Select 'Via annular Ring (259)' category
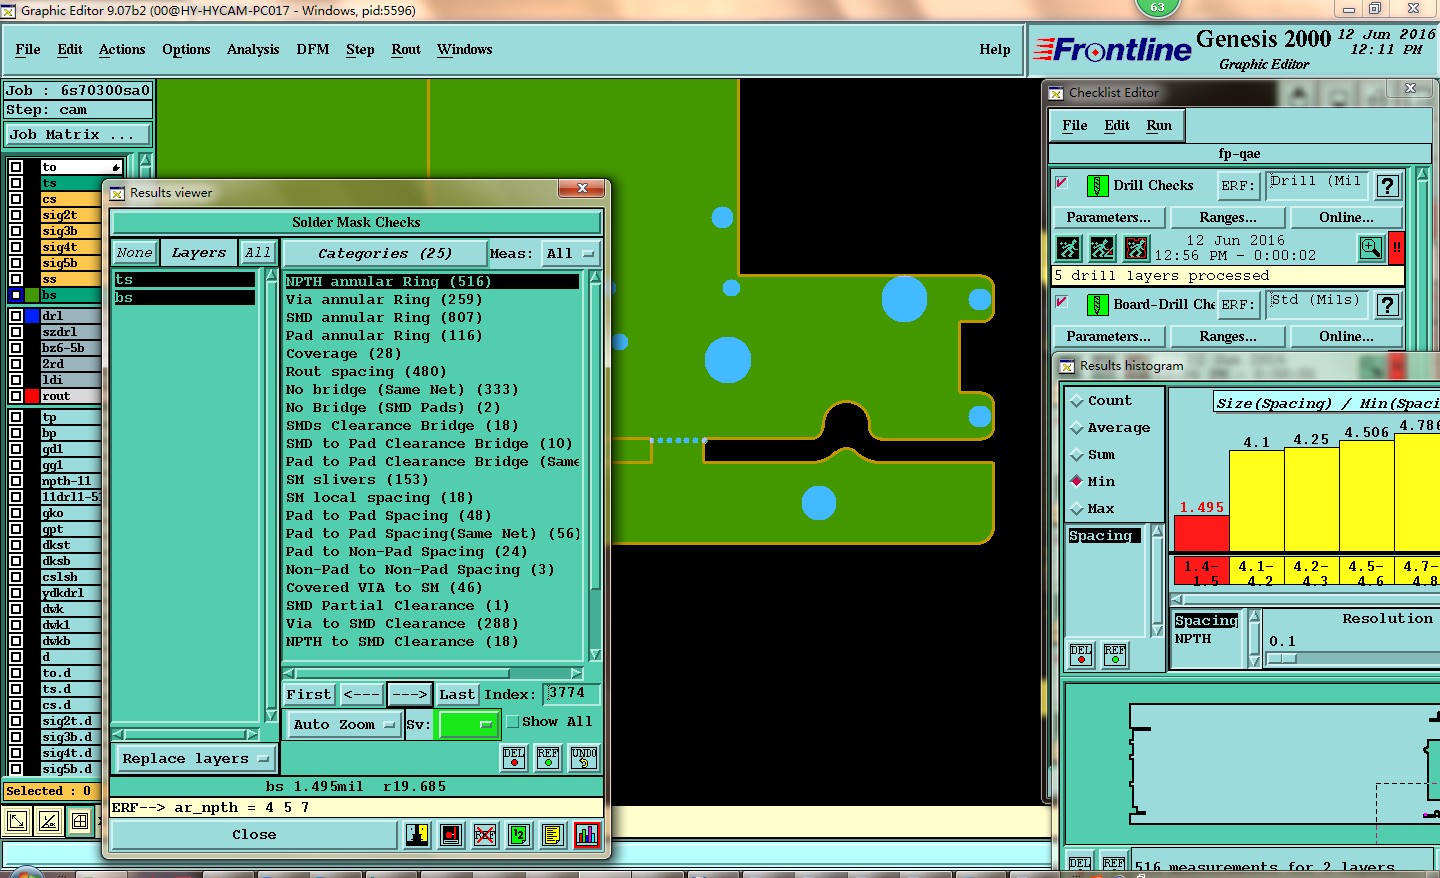The image size is (1440, 878). click(432, 299)
